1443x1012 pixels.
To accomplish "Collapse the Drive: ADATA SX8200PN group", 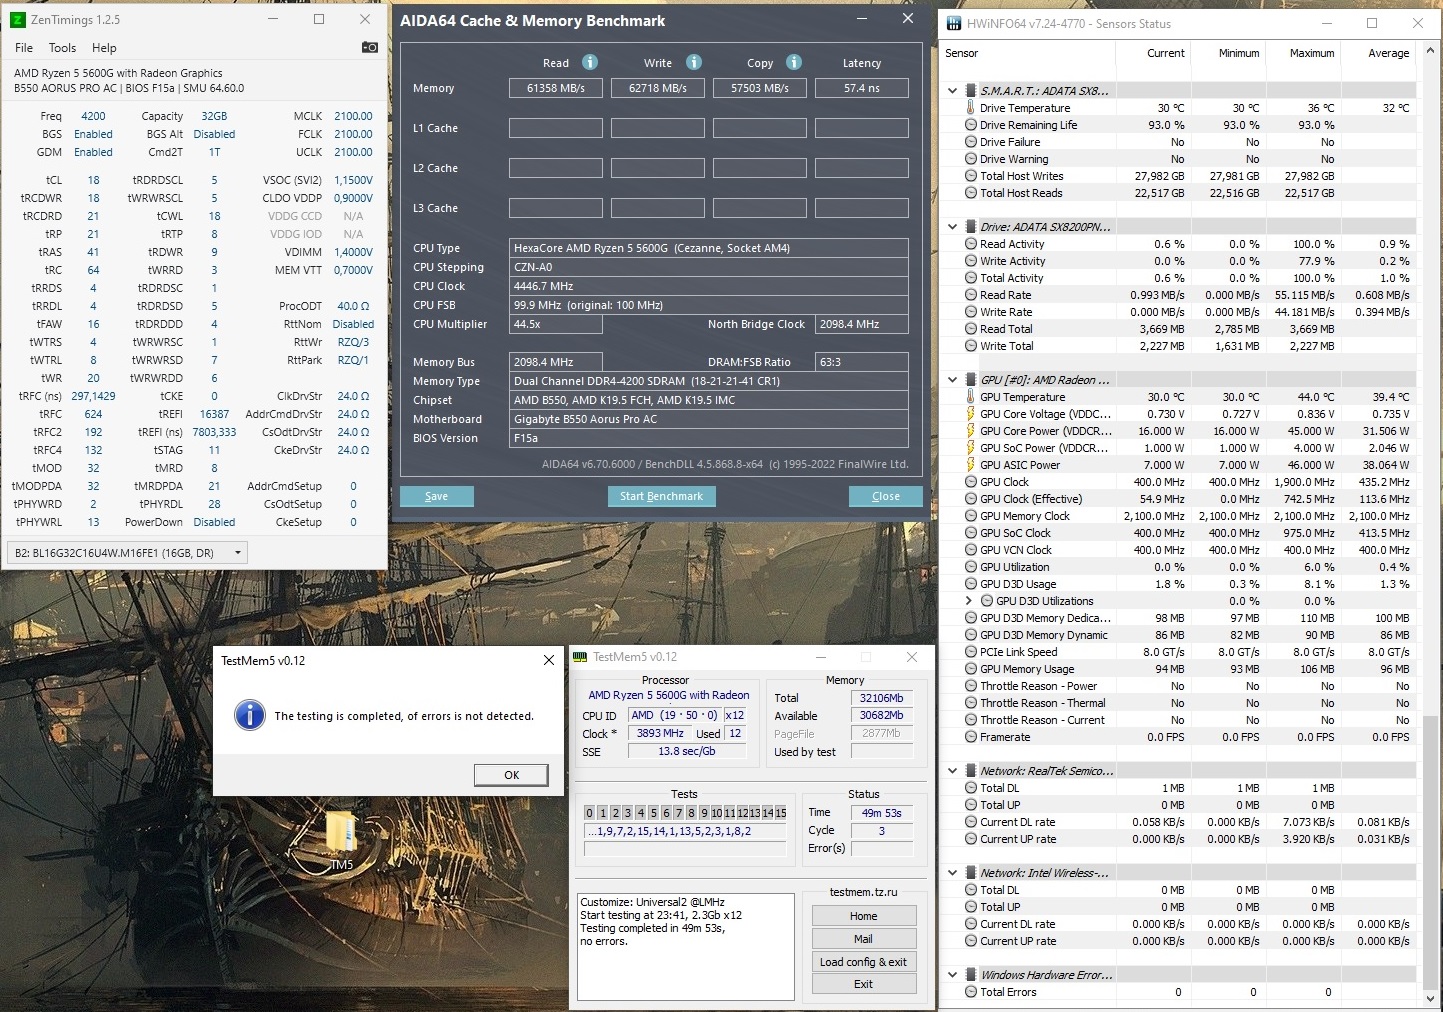I will pyautogui.click(x=952, y=227).
